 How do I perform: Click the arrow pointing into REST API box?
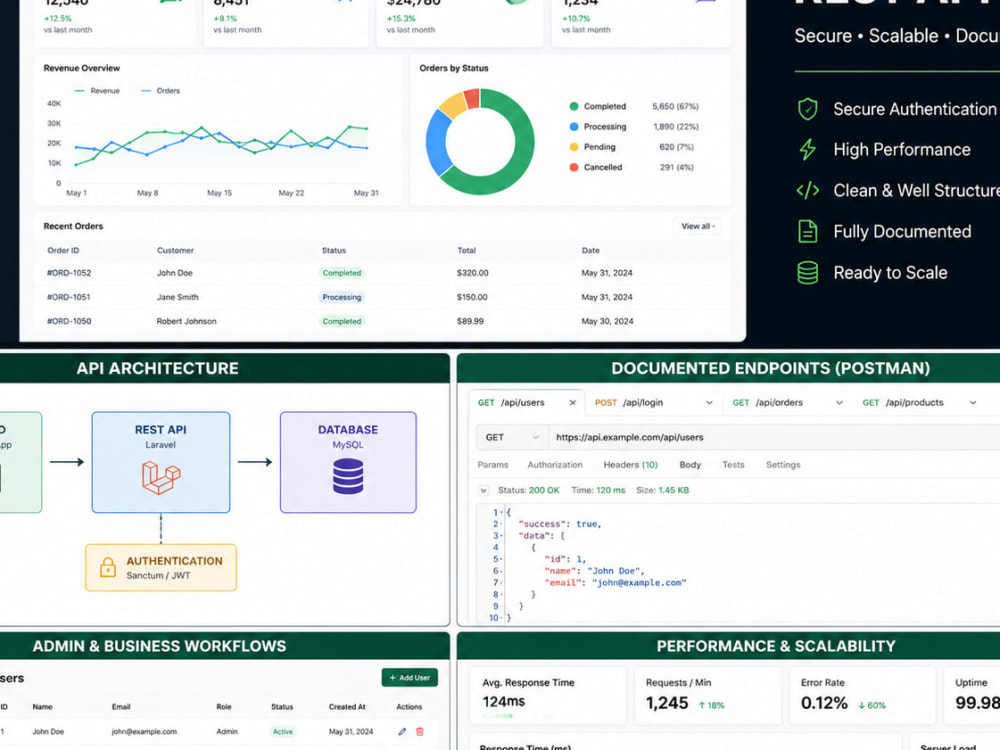click(67, 462)
